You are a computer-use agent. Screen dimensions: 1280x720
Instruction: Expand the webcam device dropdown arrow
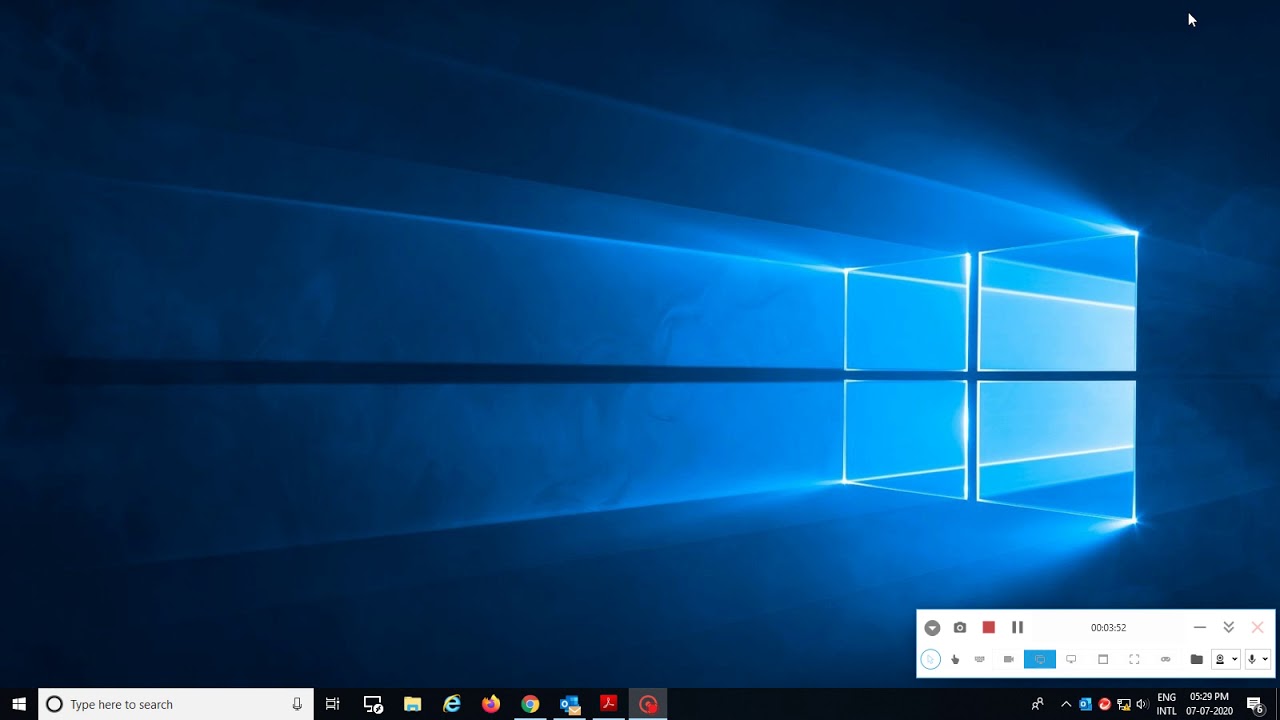[1235, 659]
